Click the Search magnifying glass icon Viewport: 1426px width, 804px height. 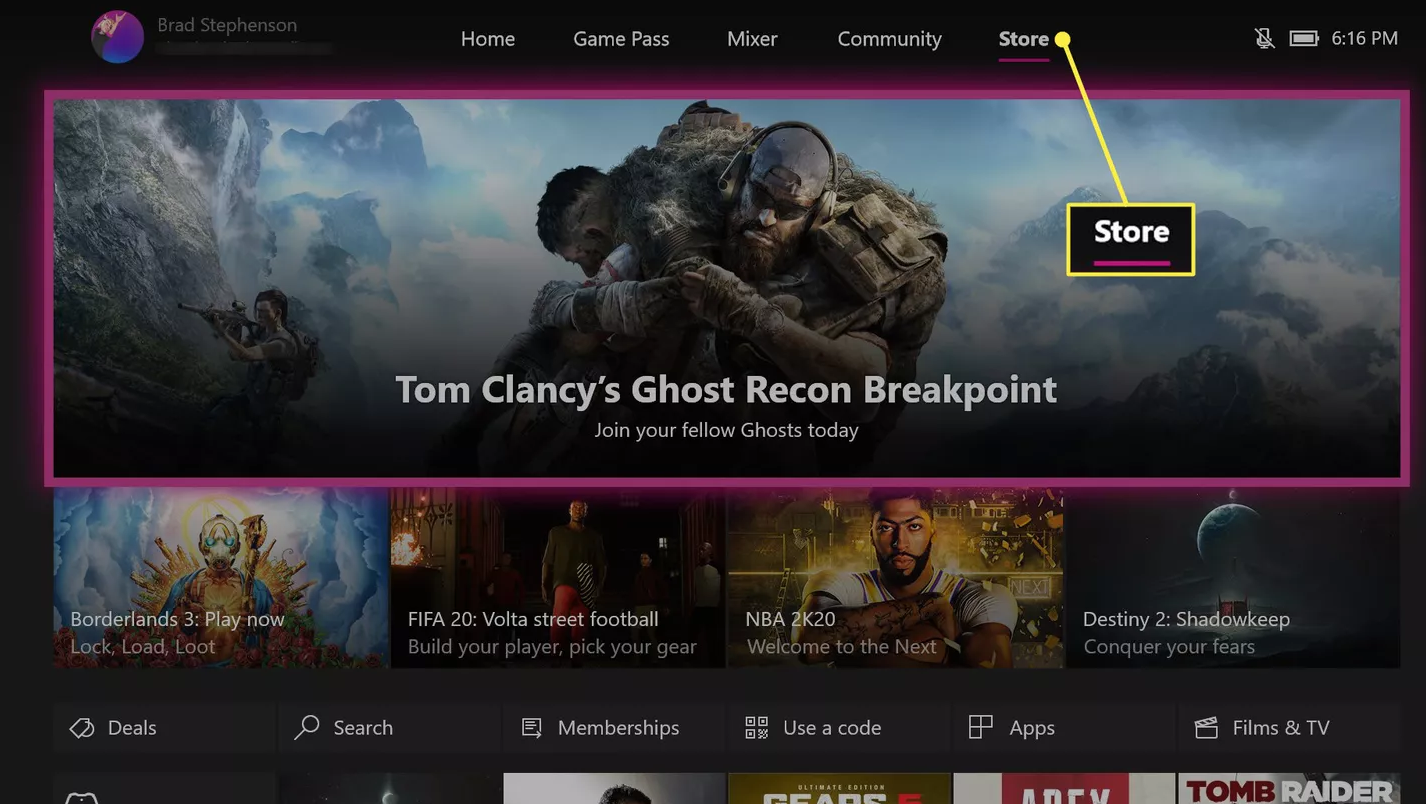pos(307,727)
